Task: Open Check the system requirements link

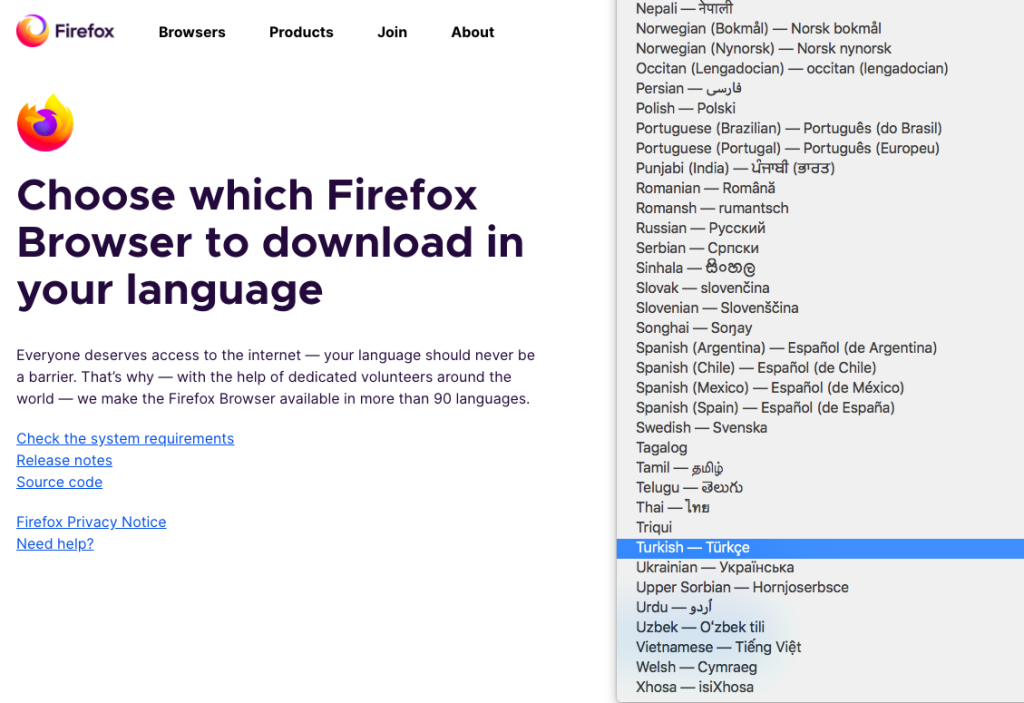Action: click(x=125, y=439)
